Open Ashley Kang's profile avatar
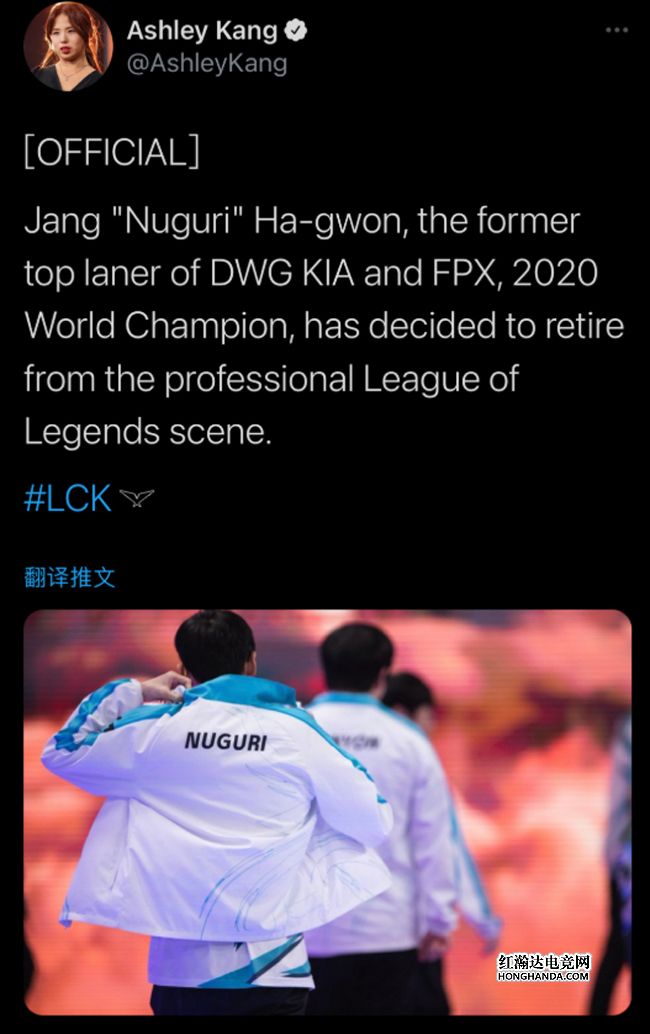 69,46
